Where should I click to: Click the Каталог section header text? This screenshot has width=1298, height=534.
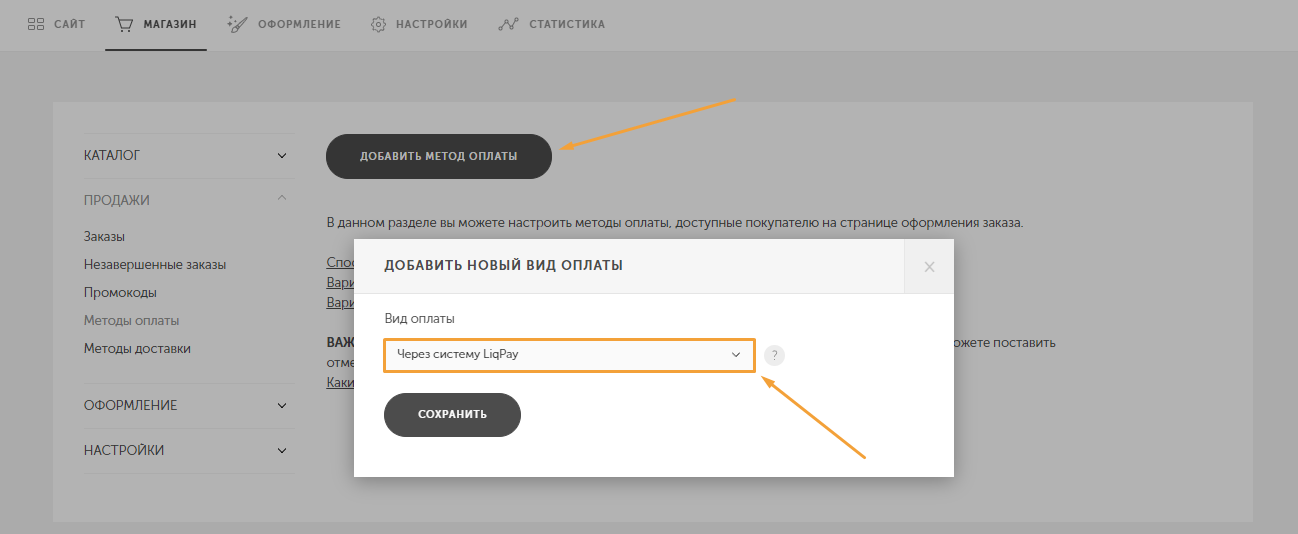112,156
